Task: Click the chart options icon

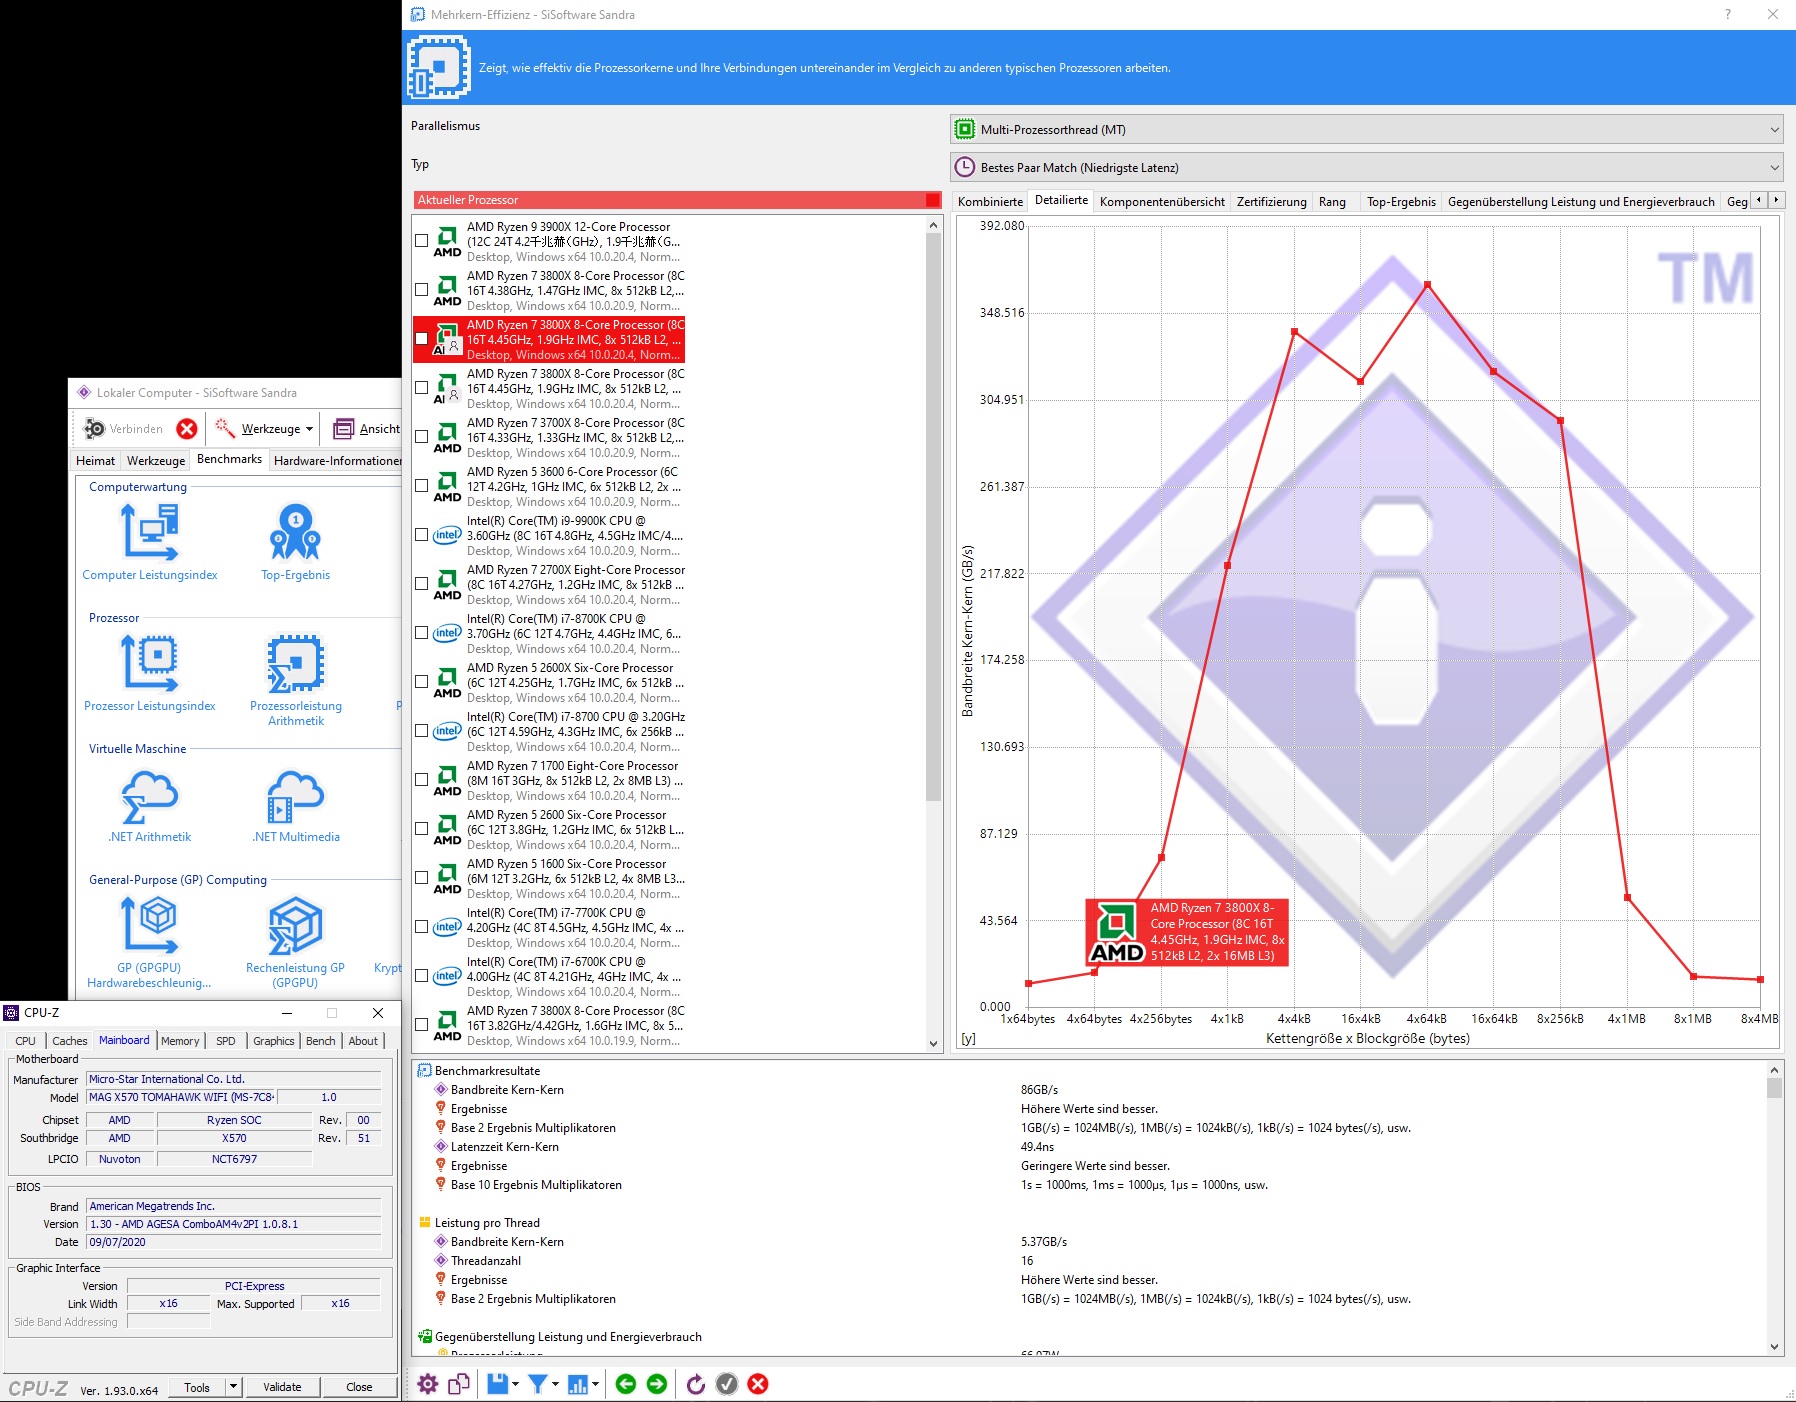Action: click(578, 1384)
